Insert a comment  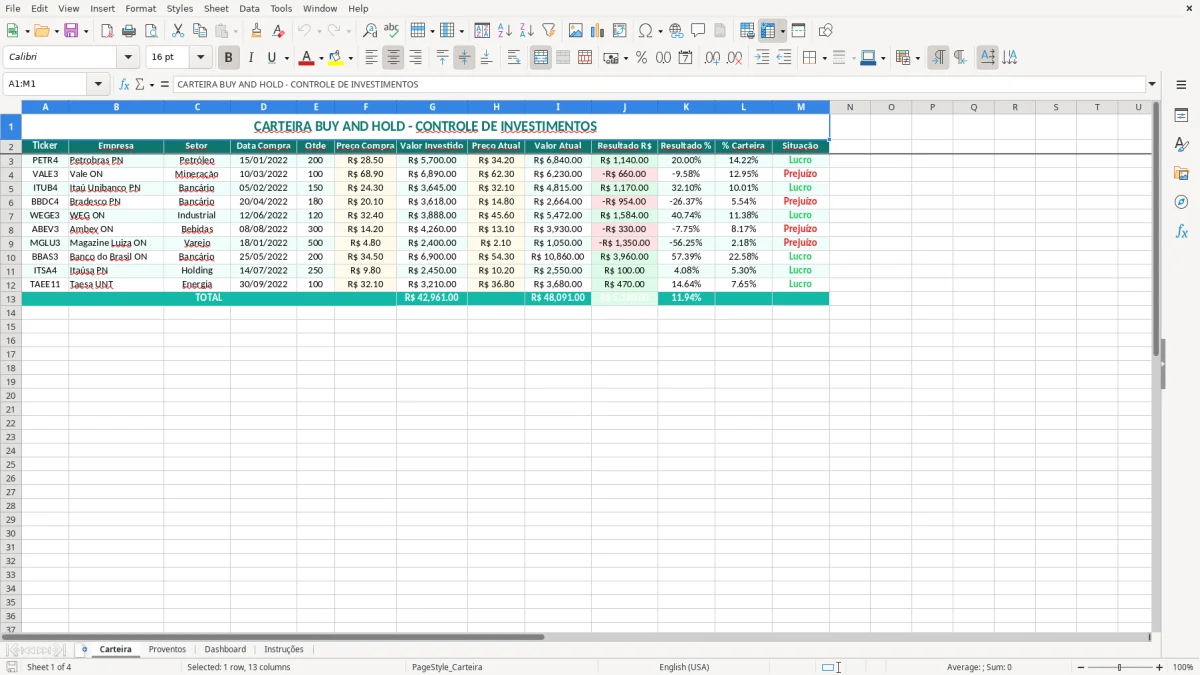698,31
